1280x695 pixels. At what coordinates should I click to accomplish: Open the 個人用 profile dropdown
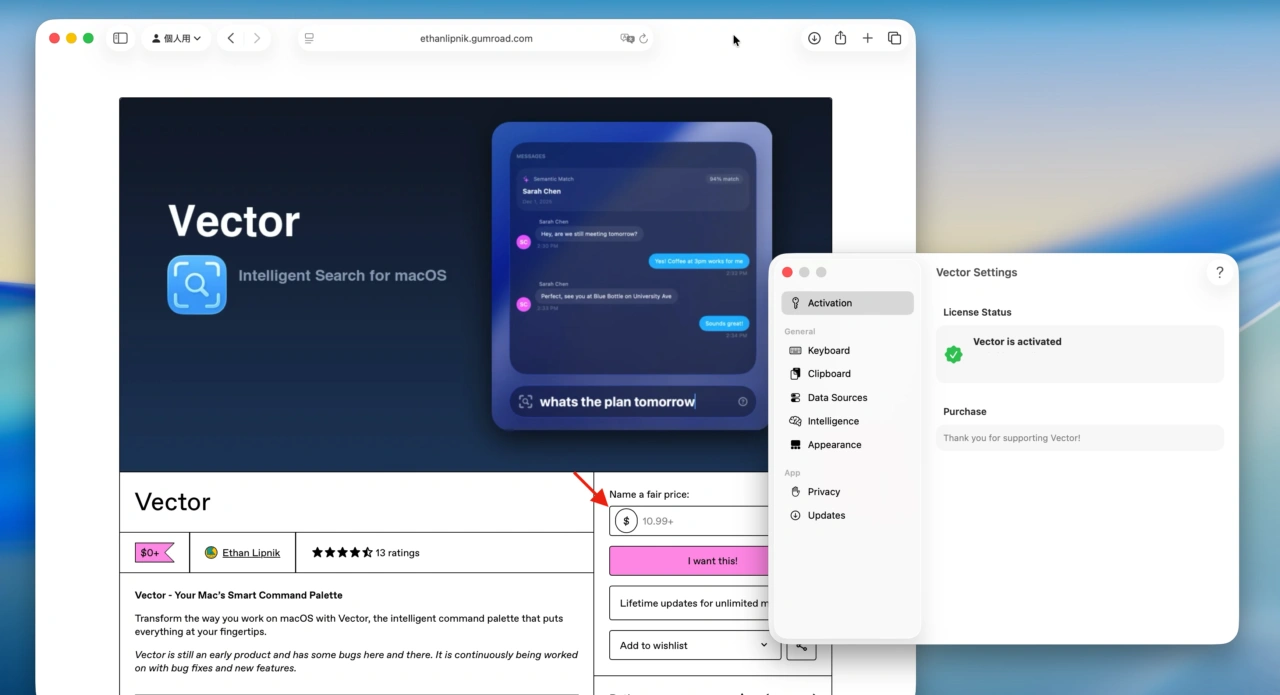pos(176,38)
